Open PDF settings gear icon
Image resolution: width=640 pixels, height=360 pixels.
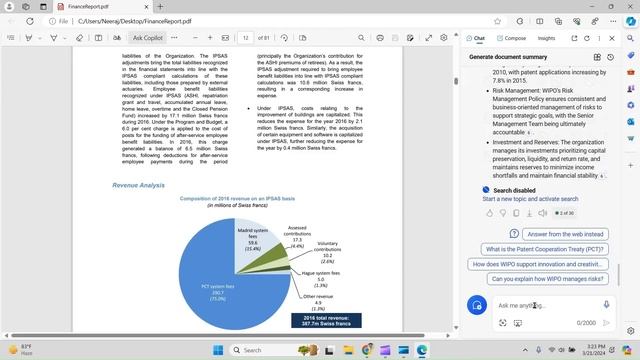tap(444, 38)
